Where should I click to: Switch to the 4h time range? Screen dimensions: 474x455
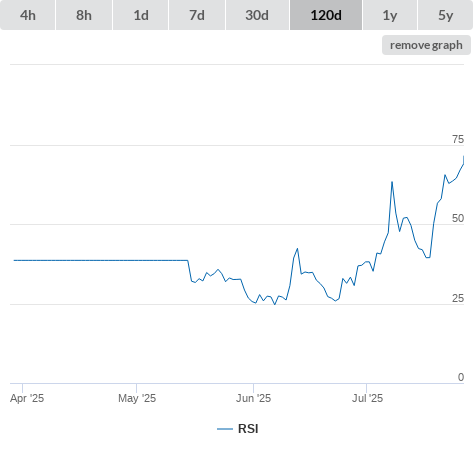pos(28,15)
